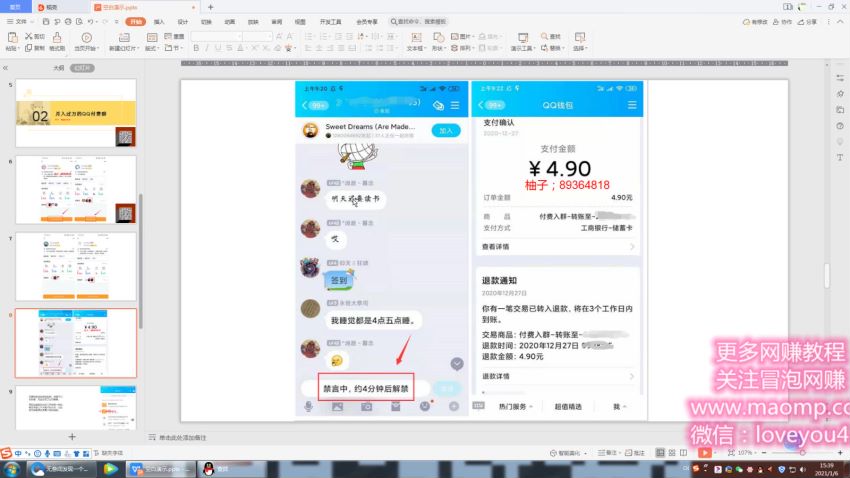Select the 开始 ribbon tab
The width and height of the screenshot is (850, 478).
pos(135,22)
